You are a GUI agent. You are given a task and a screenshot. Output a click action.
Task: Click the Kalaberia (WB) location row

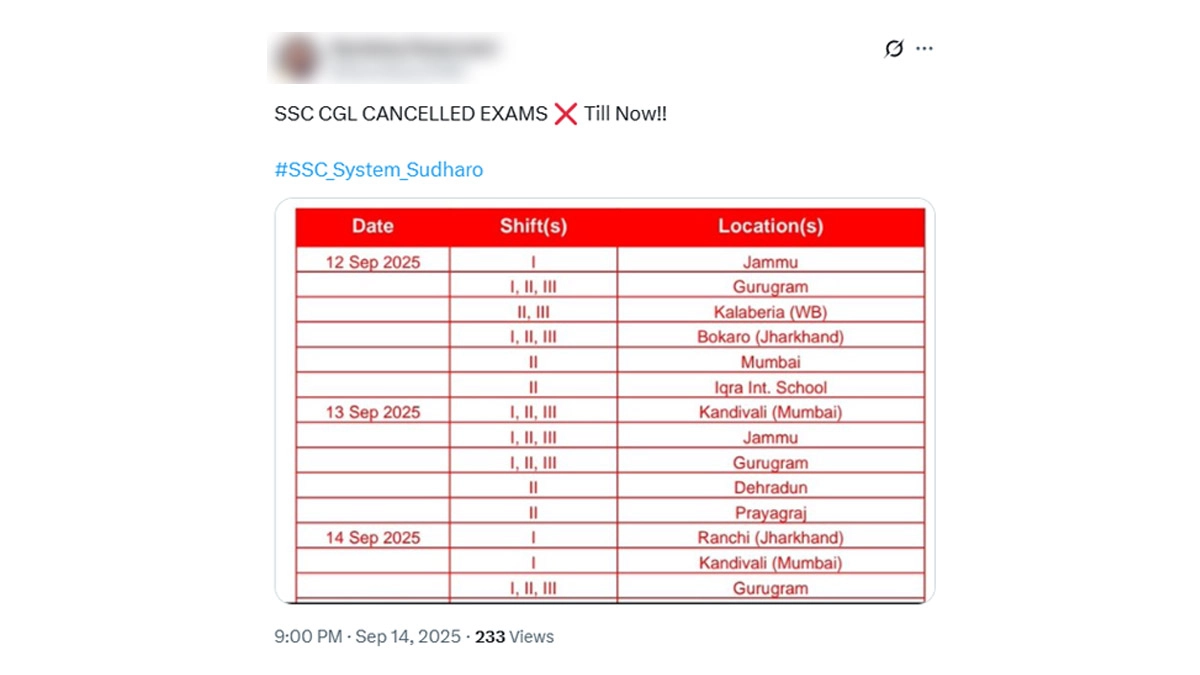(x=770, y=312)
